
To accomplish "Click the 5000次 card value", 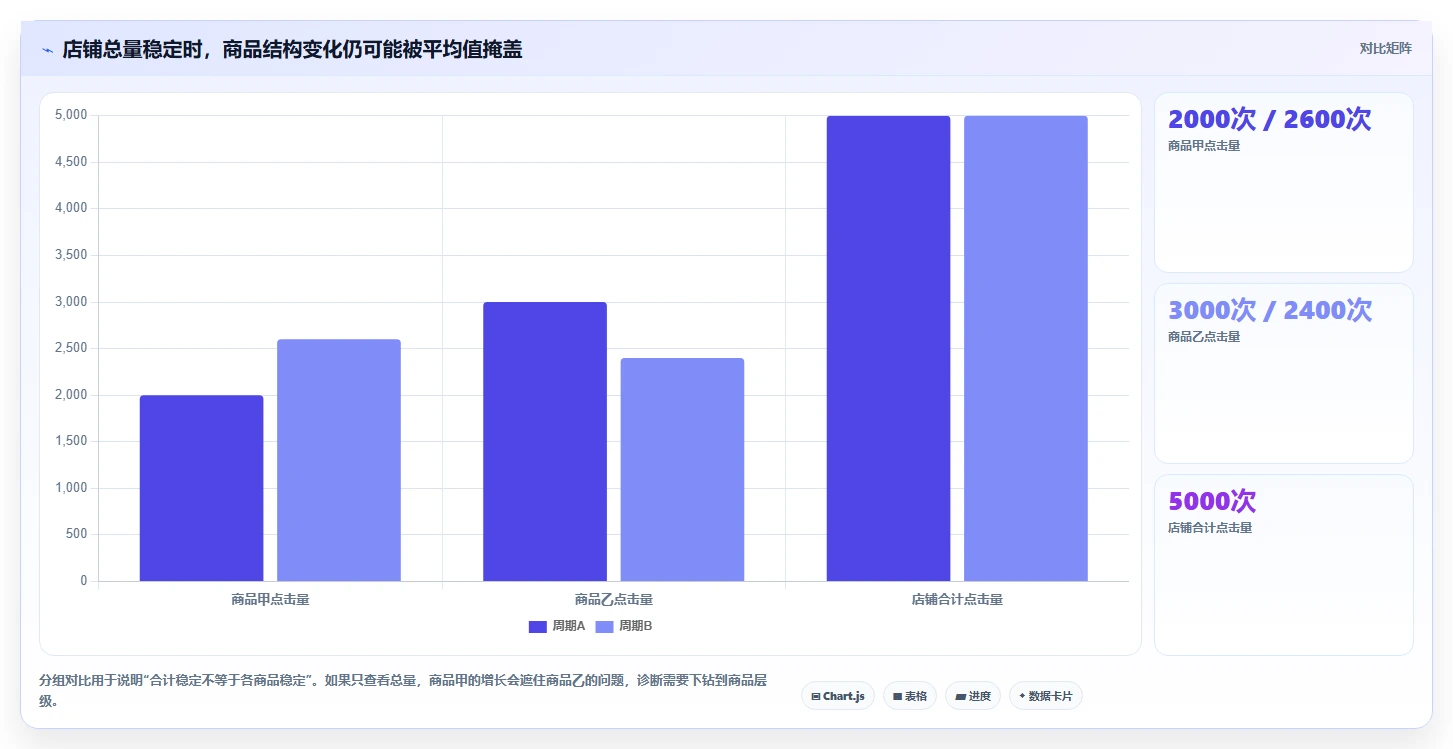I will 1212,501.
